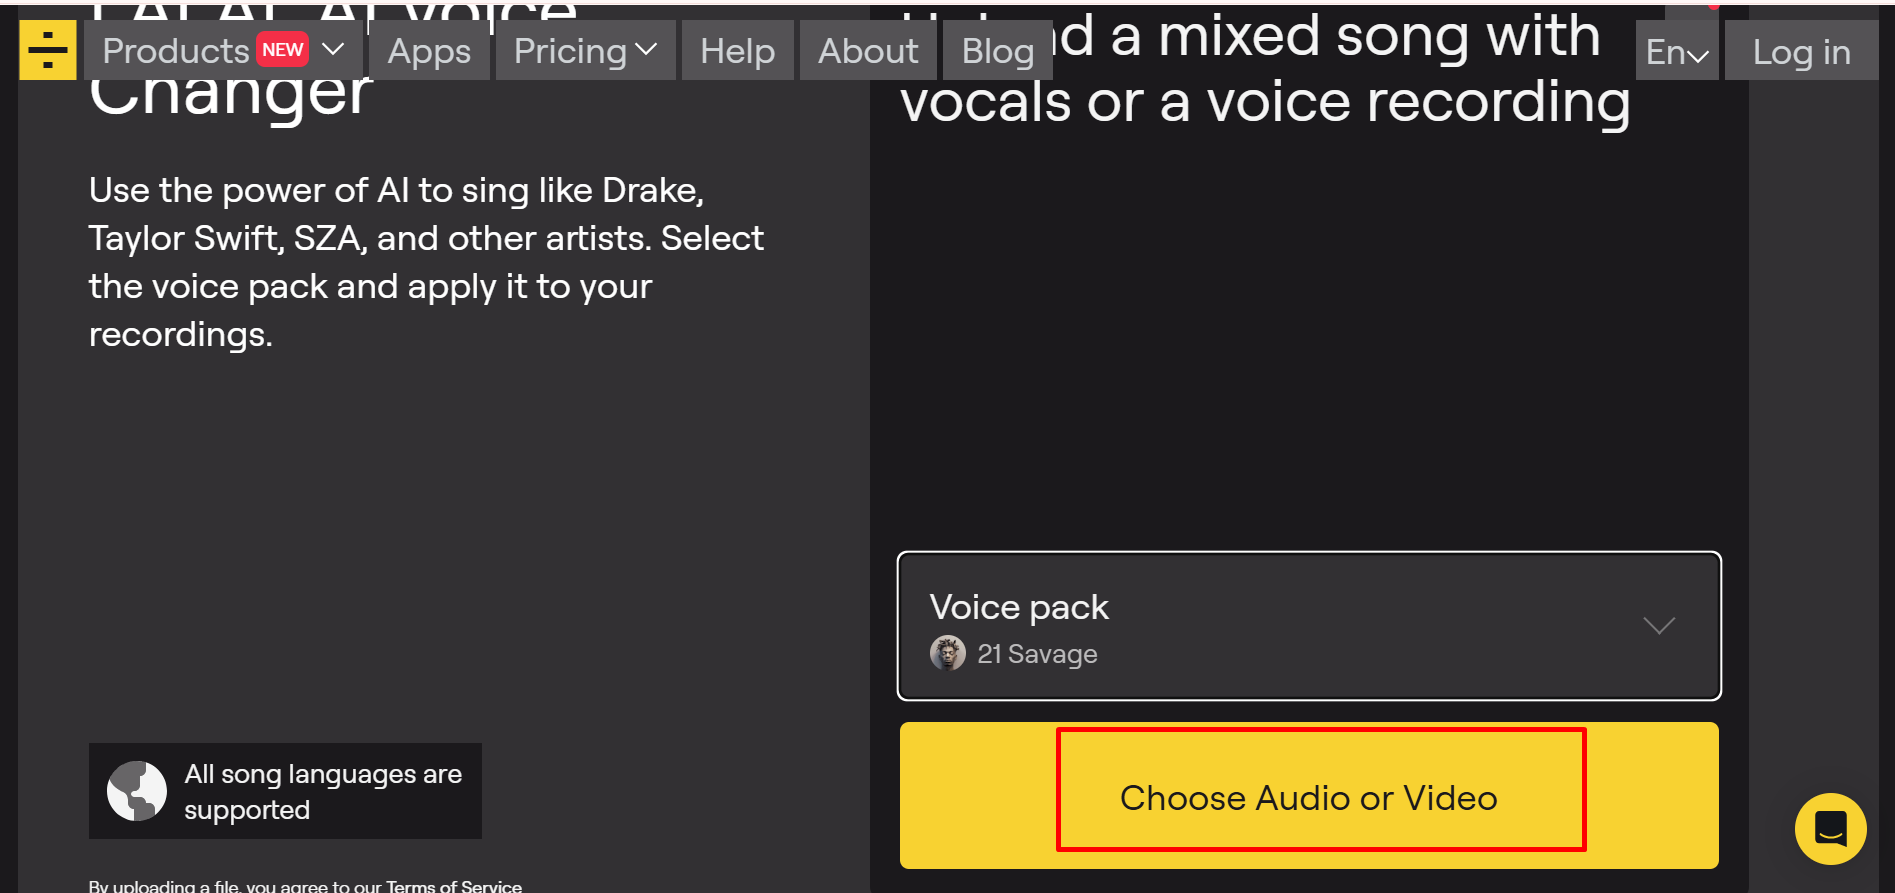Click the yellow LALAL.AI logo icon

(47, 49)
